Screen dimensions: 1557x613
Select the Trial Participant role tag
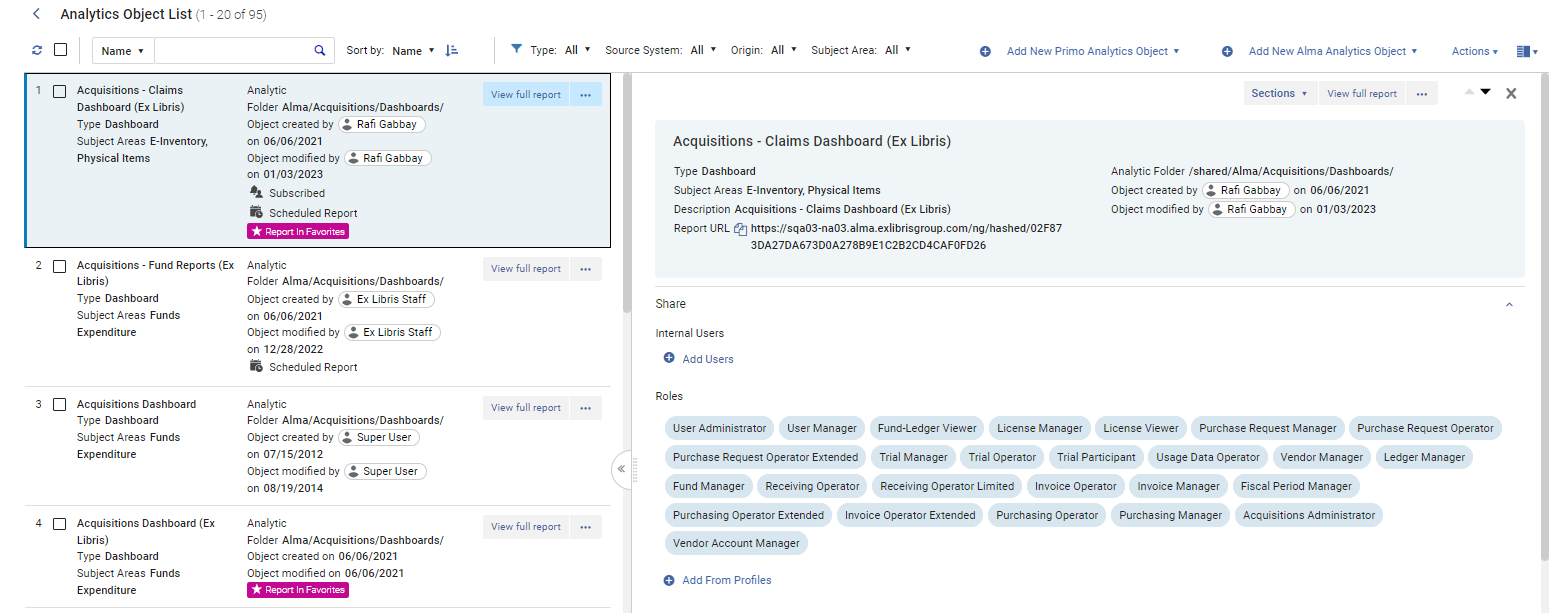pyautogui.click(x=1096, y=457)
